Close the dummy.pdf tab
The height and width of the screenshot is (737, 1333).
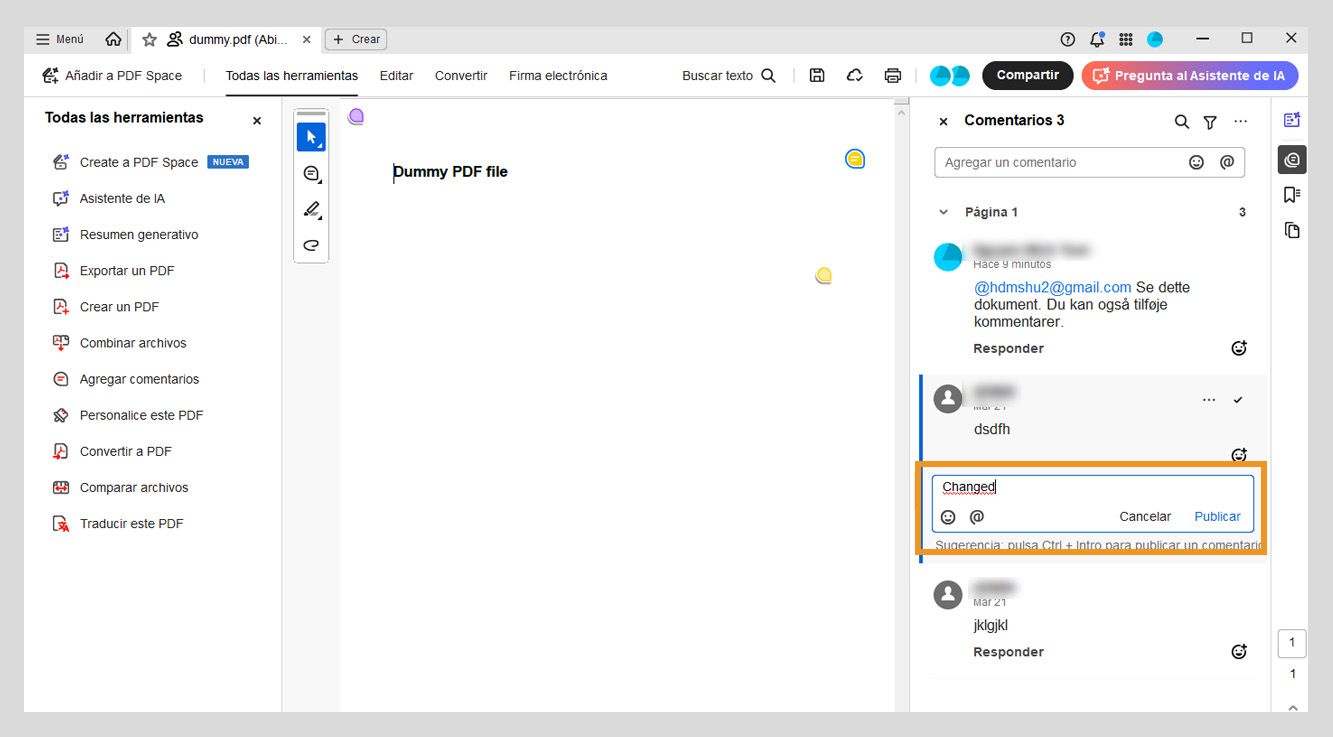(307, 40)
